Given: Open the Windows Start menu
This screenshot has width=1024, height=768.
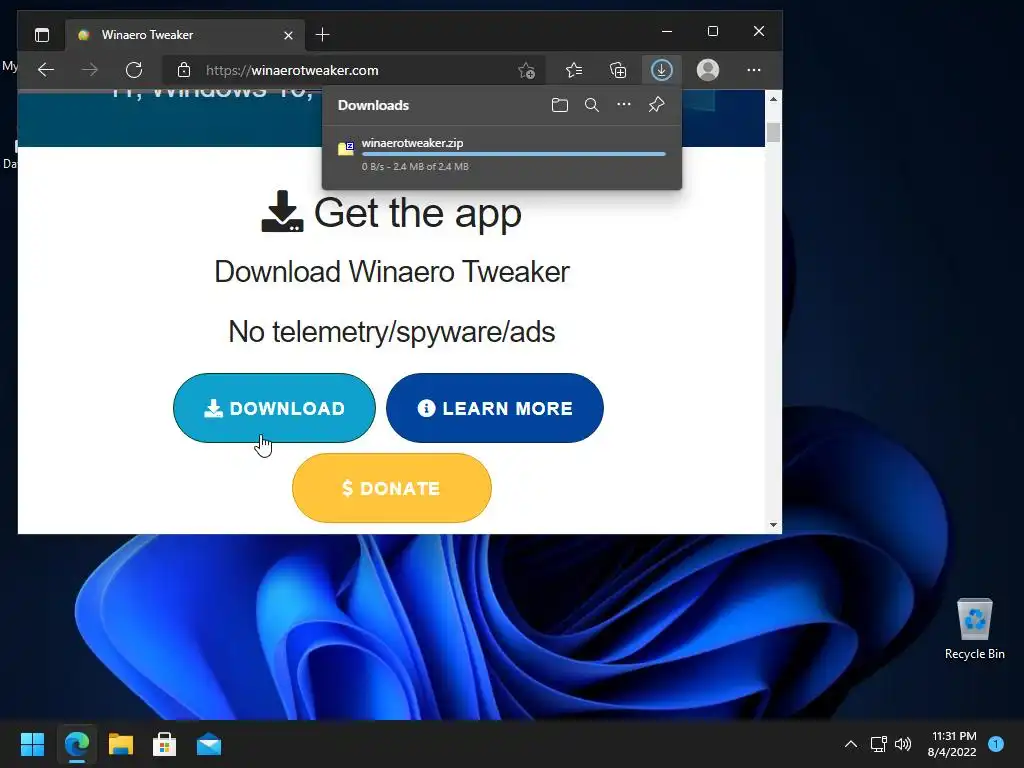Looking at the screenshot, I should click(x=32, y=744).
